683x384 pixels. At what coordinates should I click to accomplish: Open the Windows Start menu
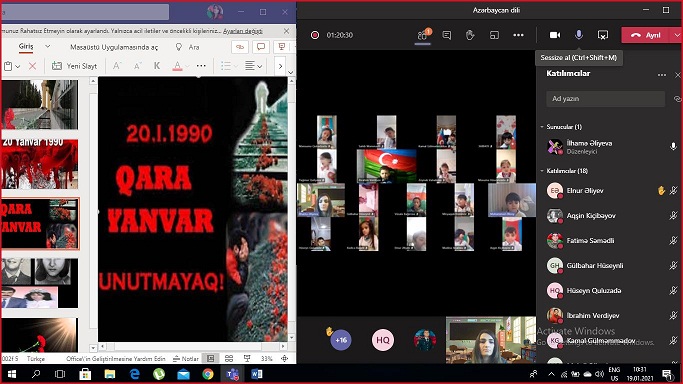coord(12,374)
